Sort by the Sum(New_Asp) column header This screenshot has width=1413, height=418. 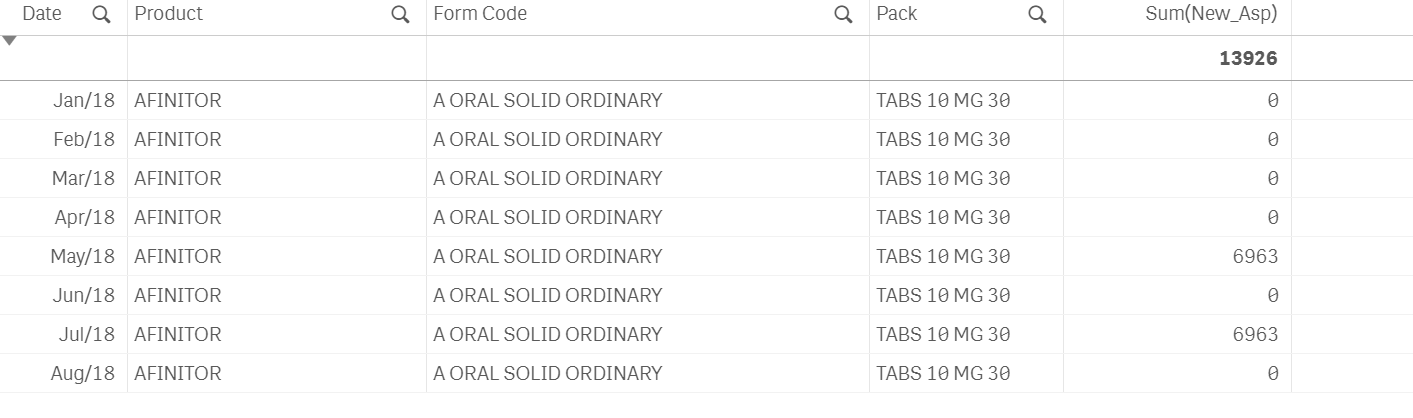point(1211,14)
